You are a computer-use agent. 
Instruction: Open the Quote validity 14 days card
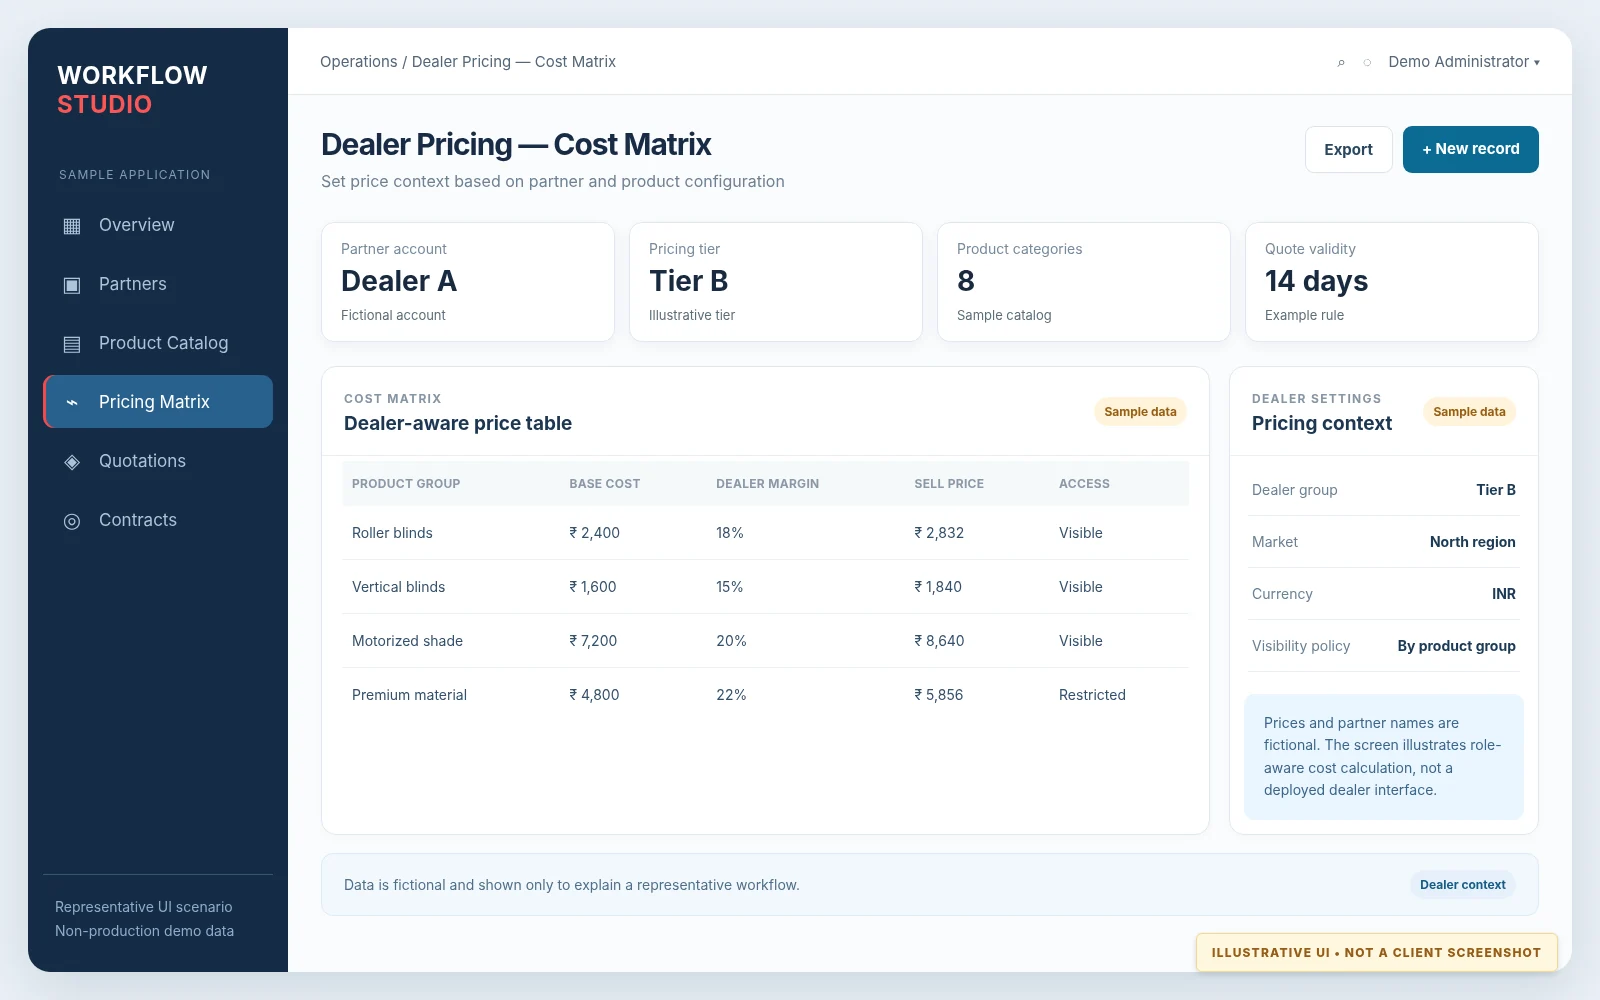tap(1392, 282)
